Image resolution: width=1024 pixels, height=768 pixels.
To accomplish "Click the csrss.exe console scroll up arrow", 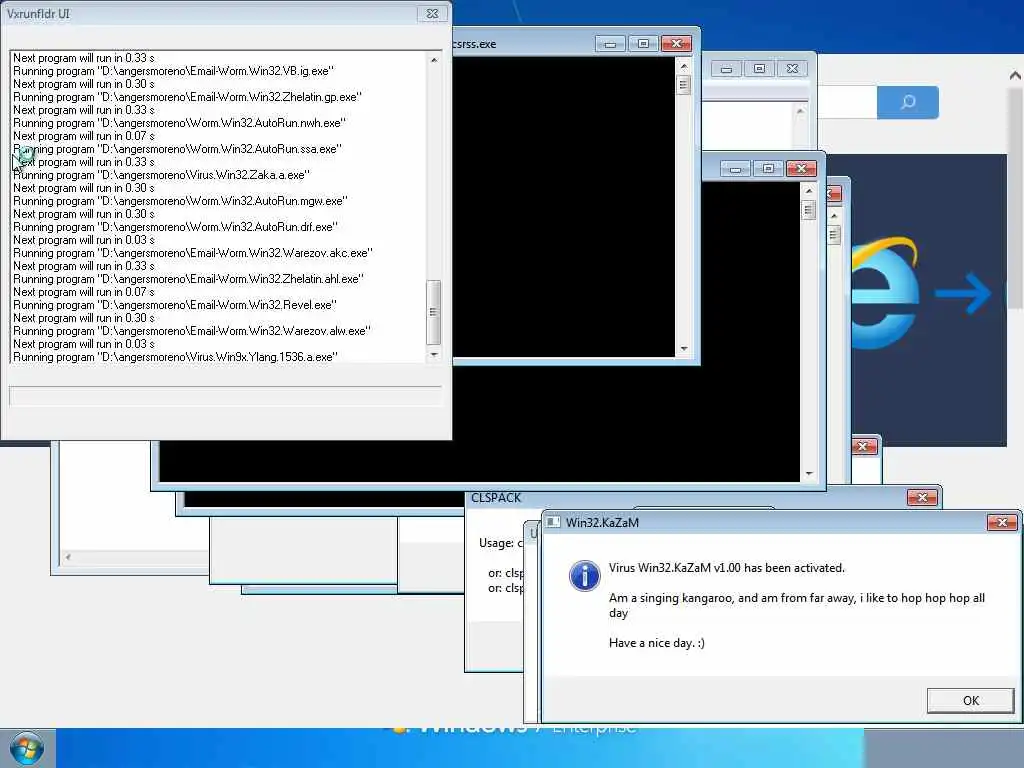I will pyautogui.click(x=684, y=66).
